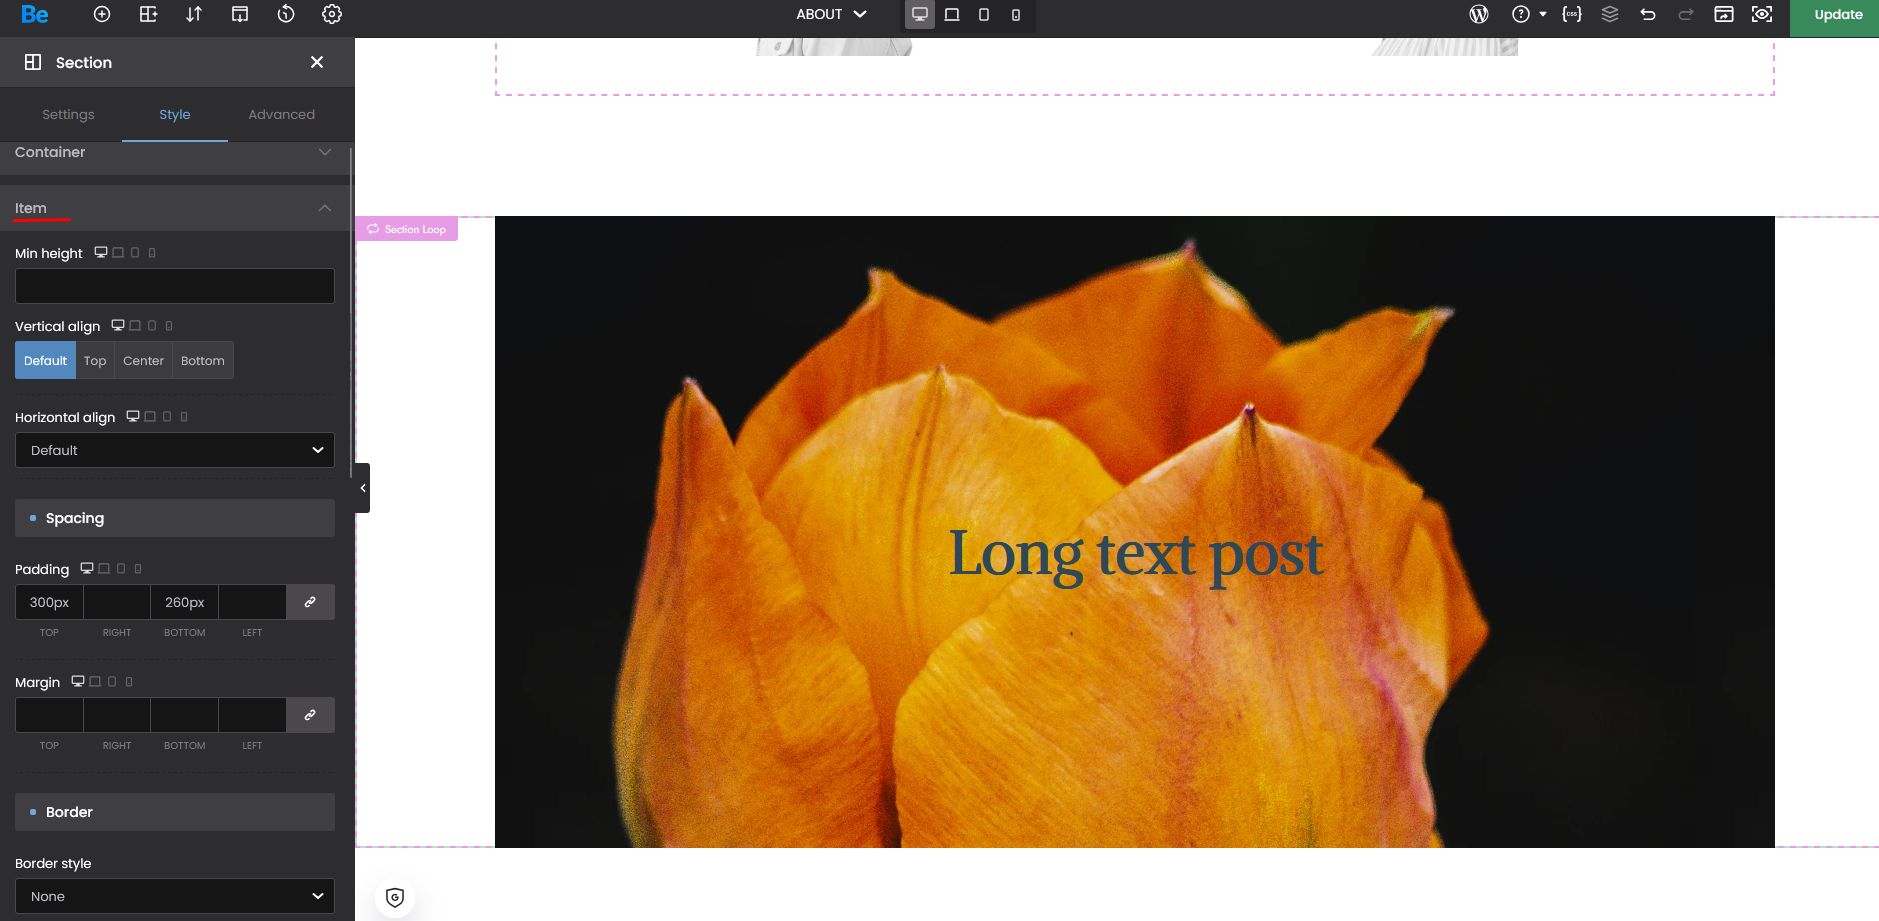The height and width of the screenshot is (921, 1879).
Task: Open the custom CSS editor icon
Action: (x=1572, y=14)
